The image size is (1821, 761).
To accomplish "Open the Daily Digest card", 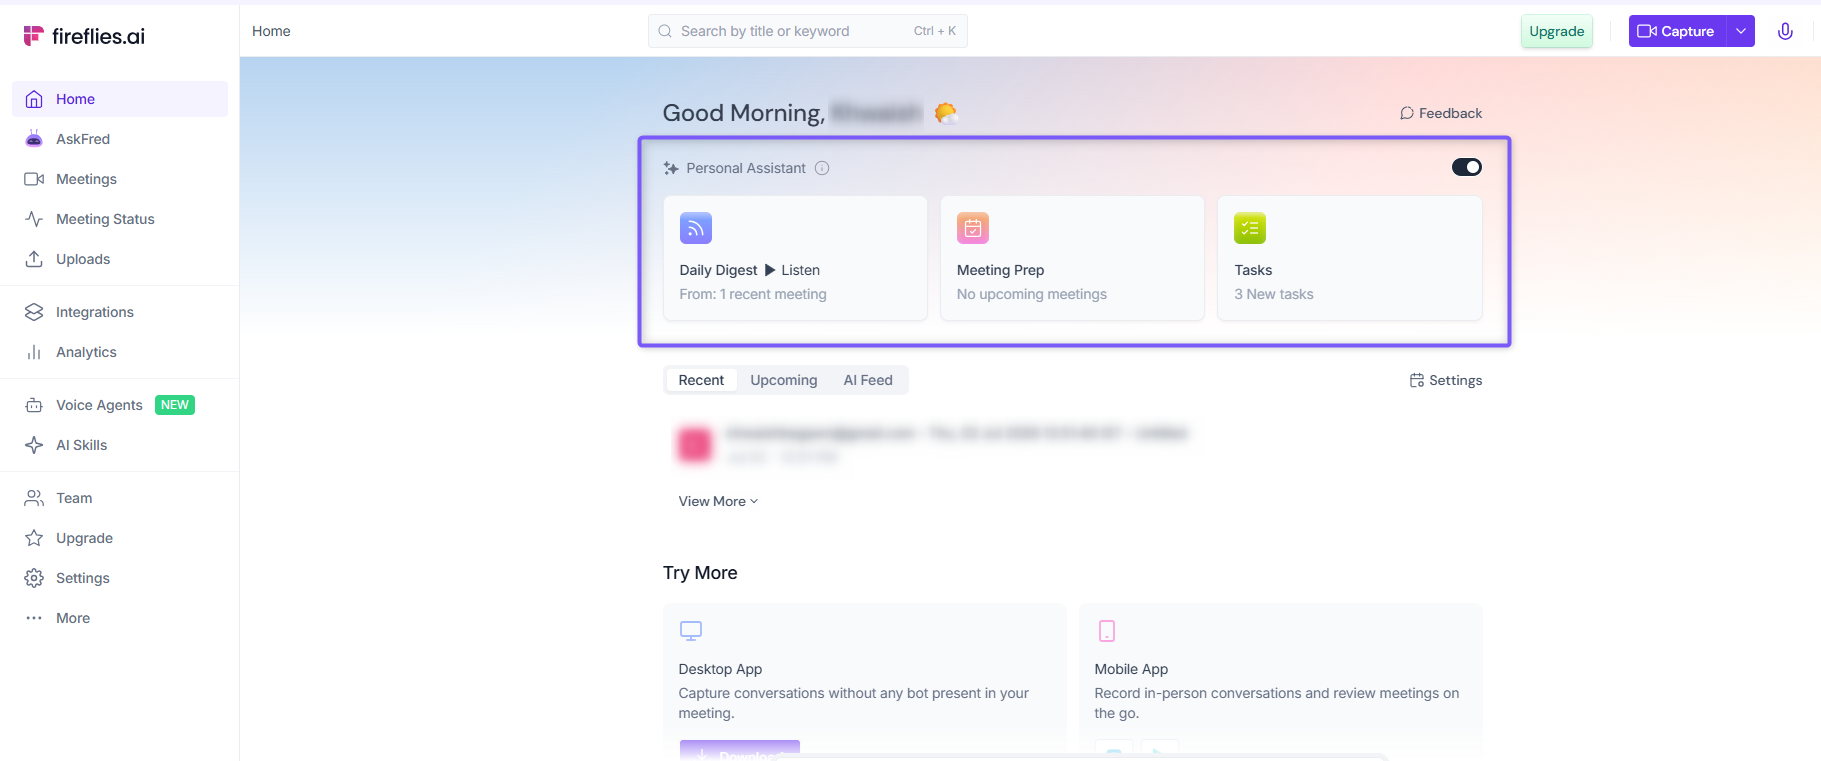I will (x=795, y=258).
